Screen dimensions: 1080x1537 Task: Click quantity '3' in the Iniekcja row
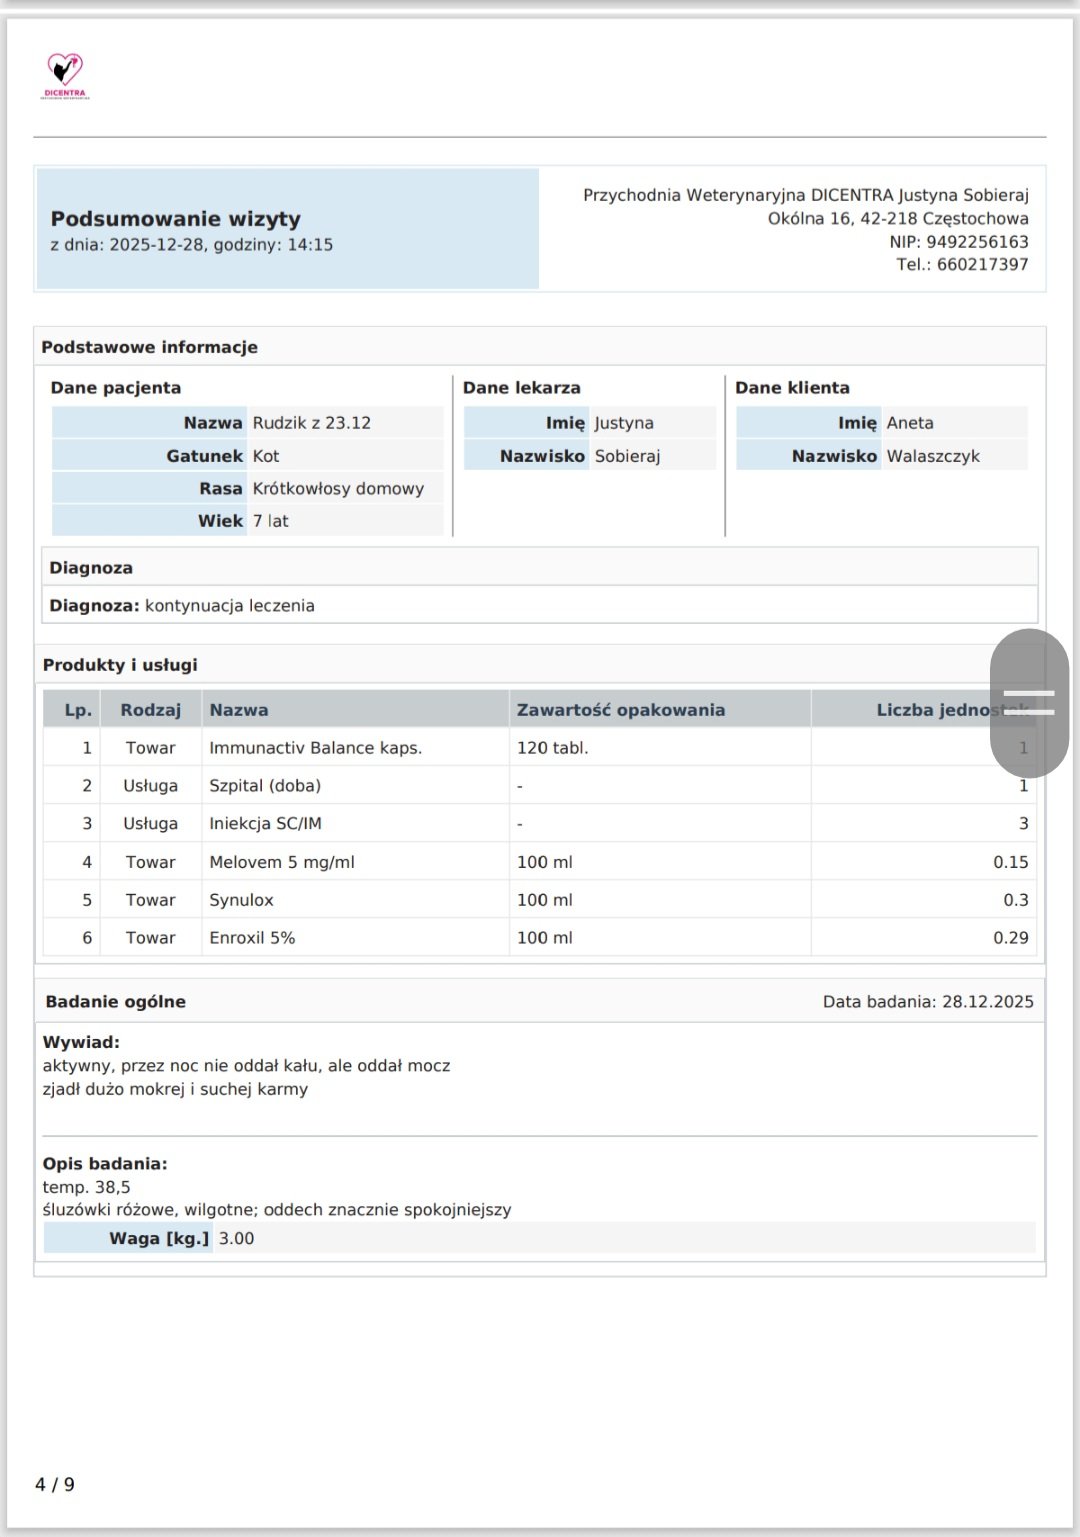1024,824
